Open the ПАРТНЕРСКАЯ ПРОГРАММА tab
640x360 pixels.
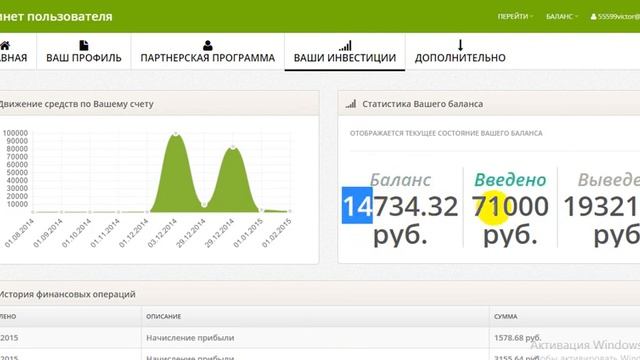pyautogui.click(x=208, y=52)
